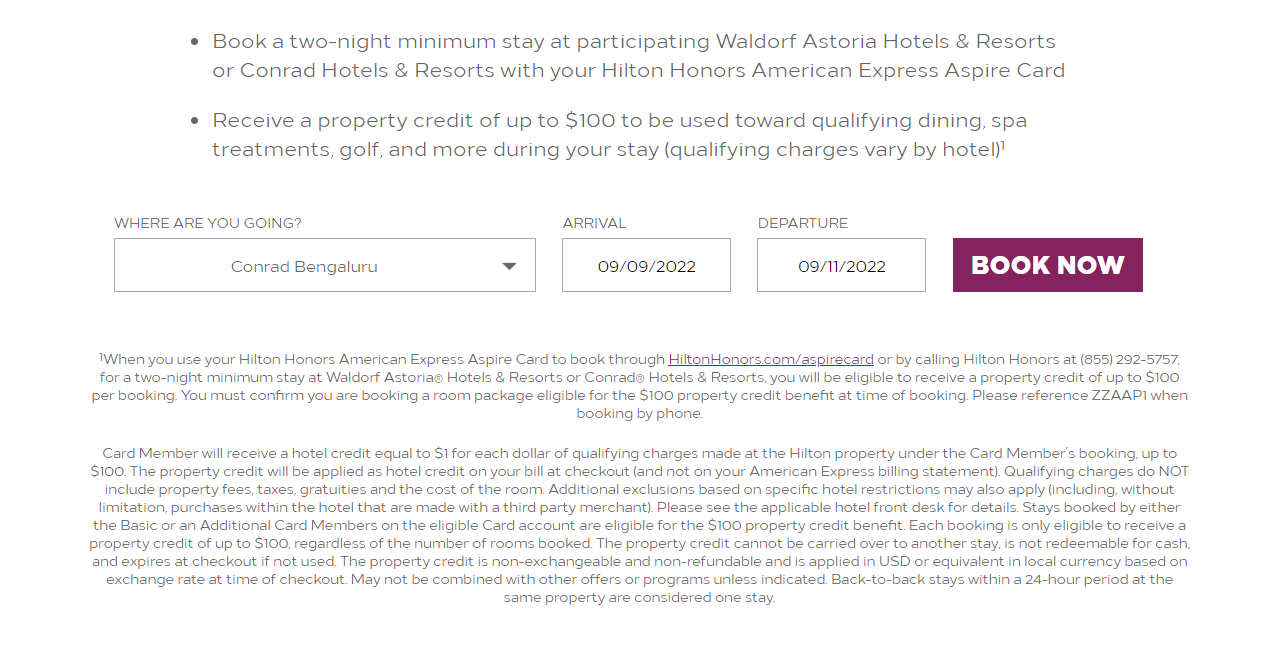This screenshot has height=648, width=1278.
Task: Click the DEPARTURE field label
Action: tap(803, 223)
